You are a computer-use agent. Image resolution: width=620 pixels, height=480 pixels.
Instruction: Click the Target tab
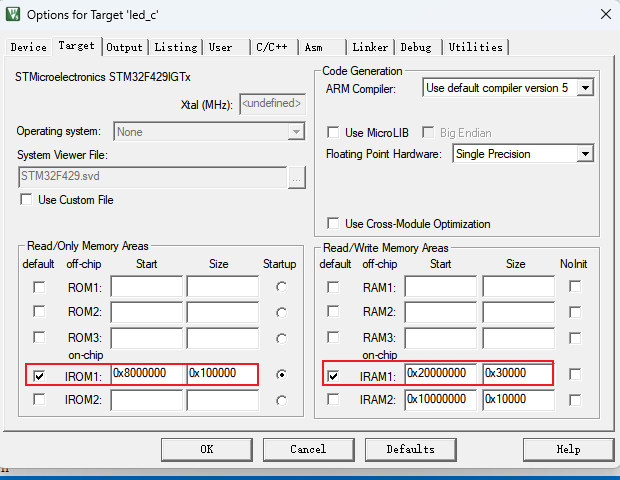(76, 46)
